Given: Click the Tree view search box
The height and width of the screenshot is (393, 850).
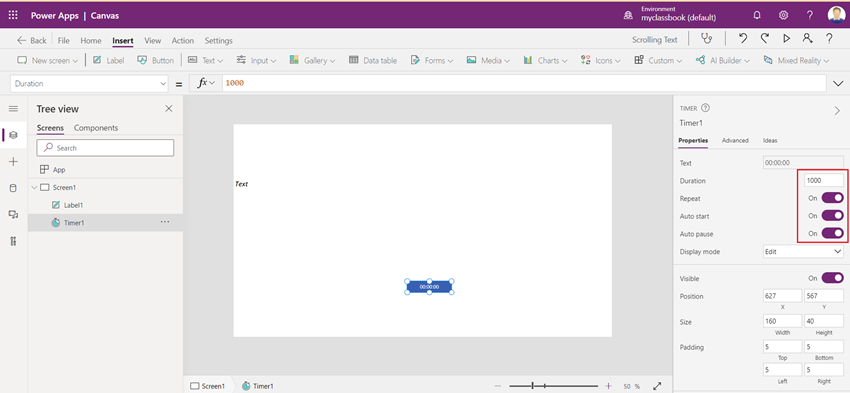Looking at the screenshot, I should click(105, 147).
